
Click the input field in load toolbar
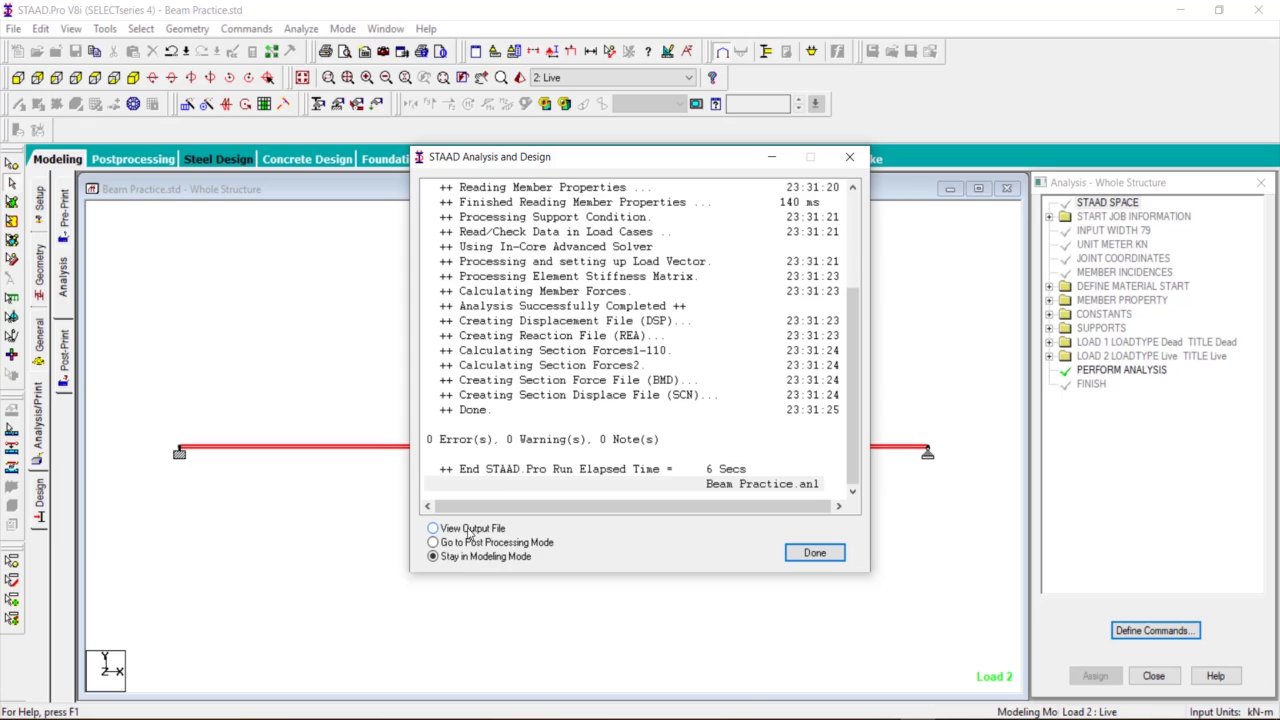(x=758, y=104)
